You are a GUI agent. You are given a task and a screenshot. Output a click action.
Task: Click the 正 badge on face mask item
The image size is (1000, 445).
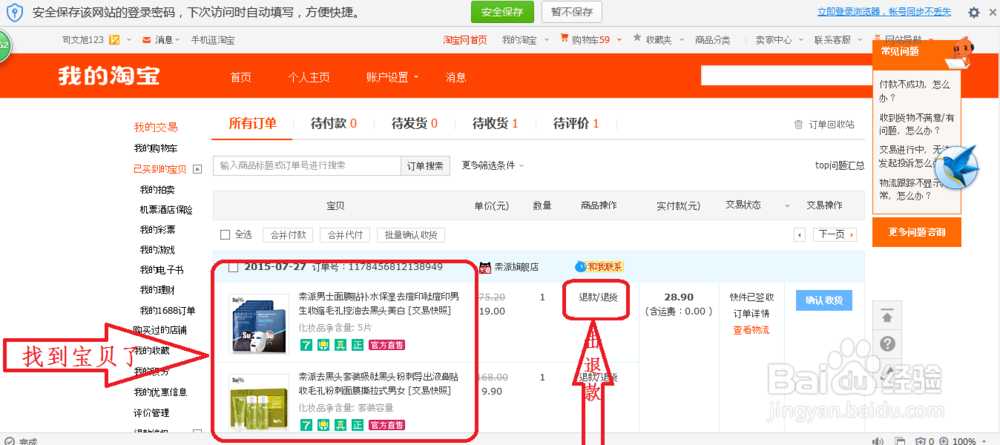click(357, 345)
